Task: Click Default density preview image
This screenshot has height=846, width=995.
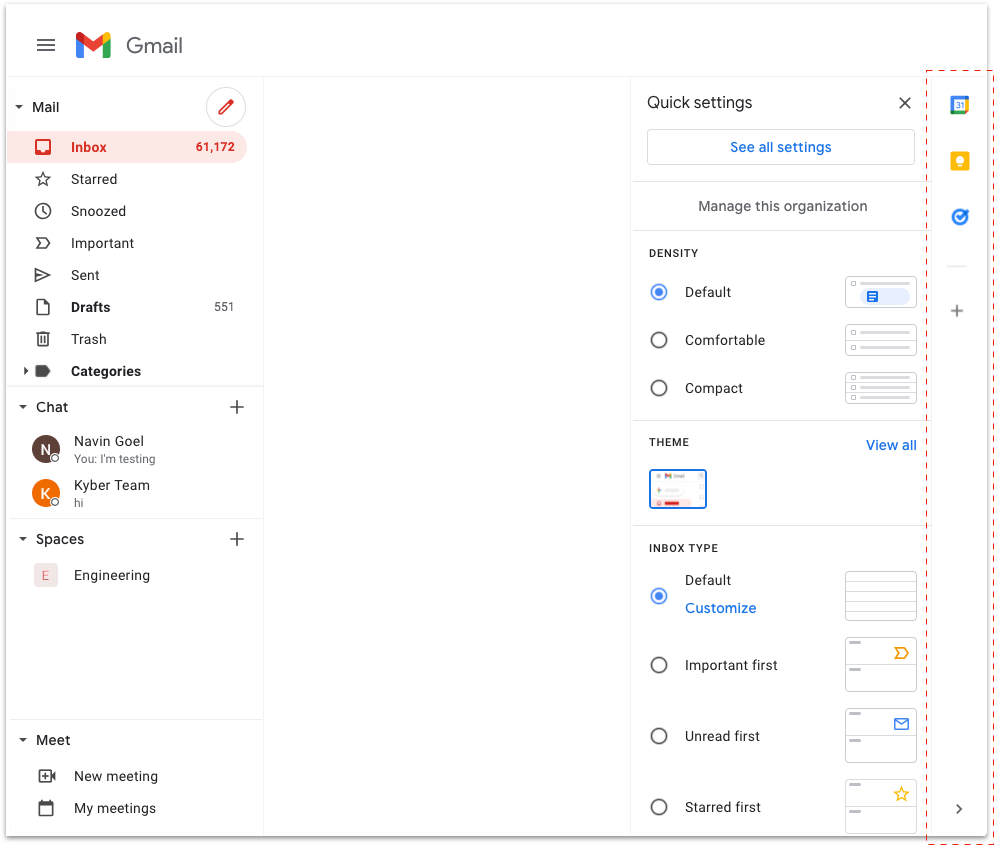Action: [x=881, y=292]
